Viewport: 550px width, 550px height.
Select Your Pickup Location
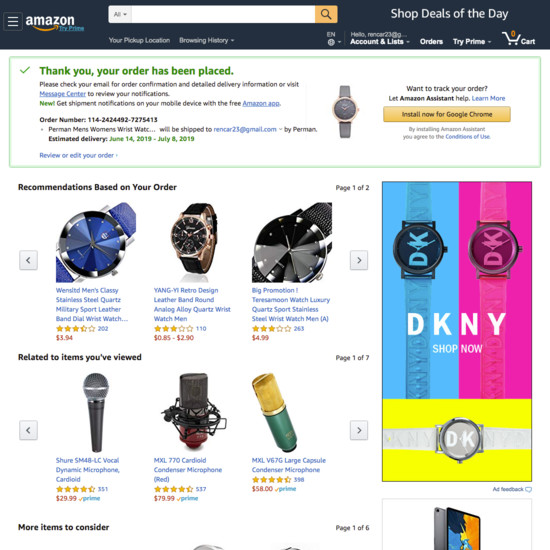point(139,40)
